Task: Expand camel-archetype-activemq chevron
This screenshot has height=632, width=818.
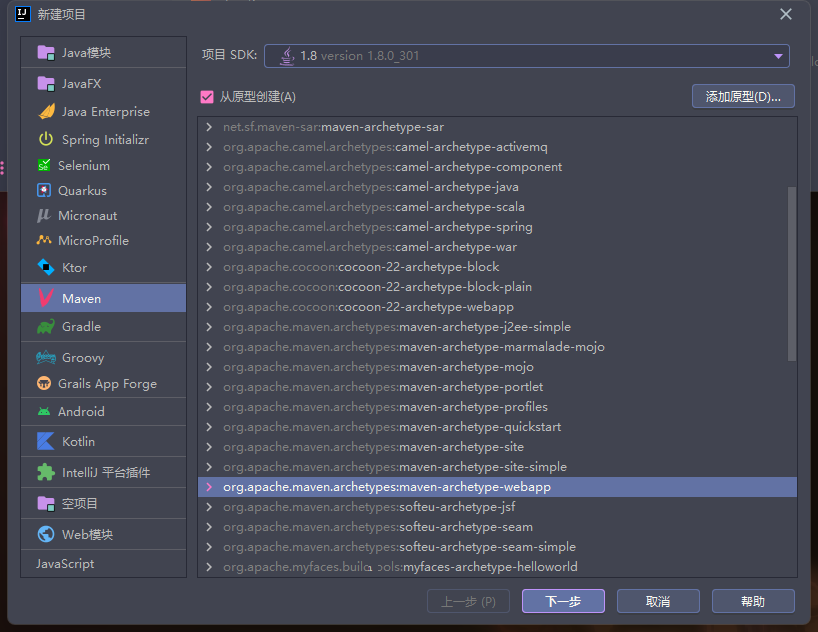Action: pyautogui.click(x=209, y=147)
